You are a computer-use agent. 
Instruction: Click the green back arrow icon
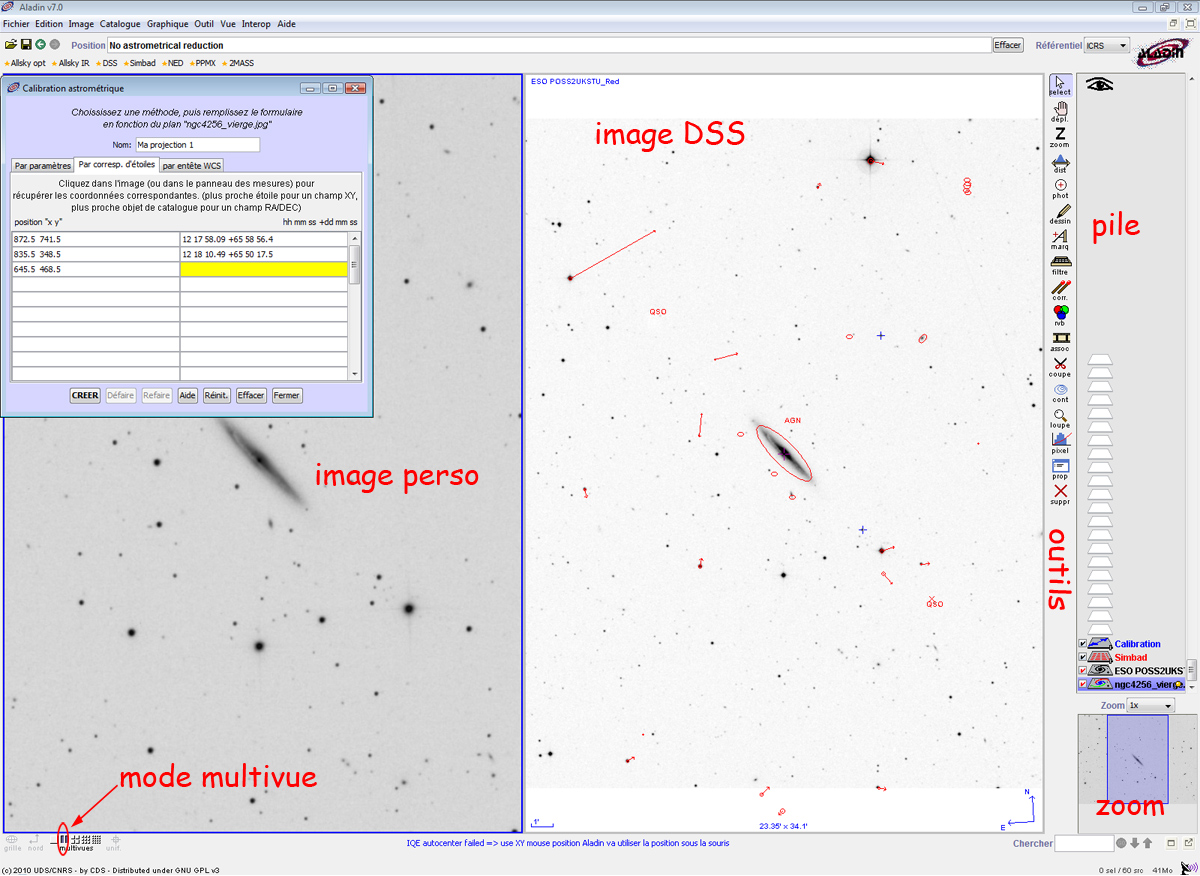click(x=40, y=45)
